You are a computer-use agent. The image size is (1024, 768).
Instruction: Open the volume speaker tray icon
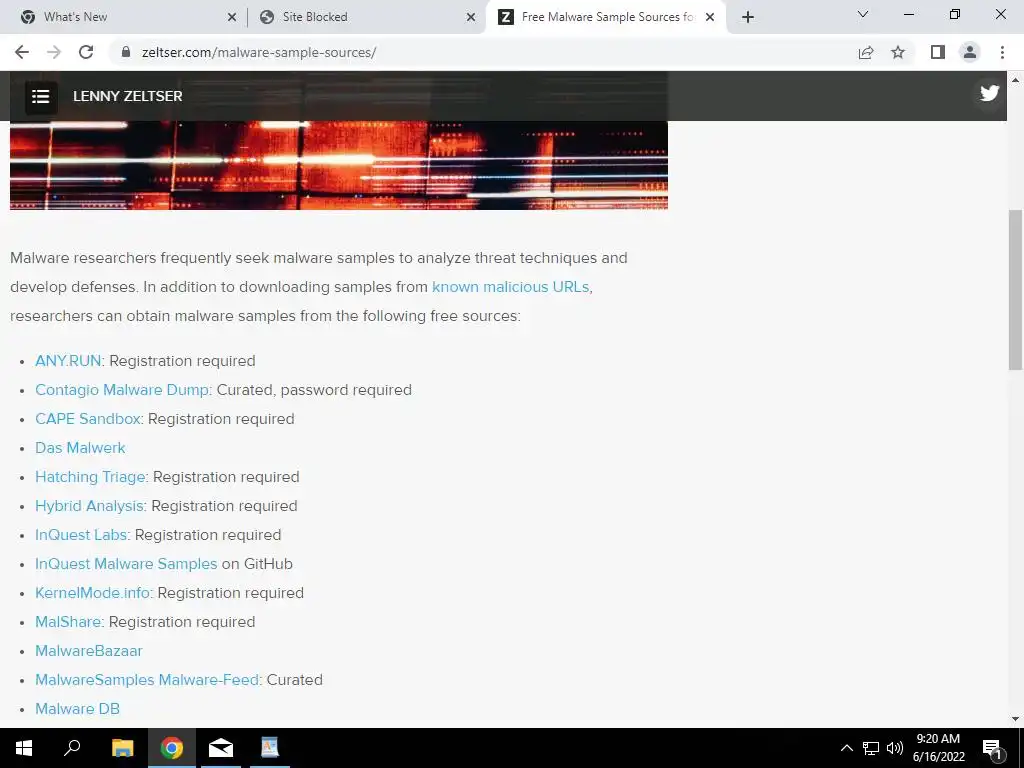(895, 748)
